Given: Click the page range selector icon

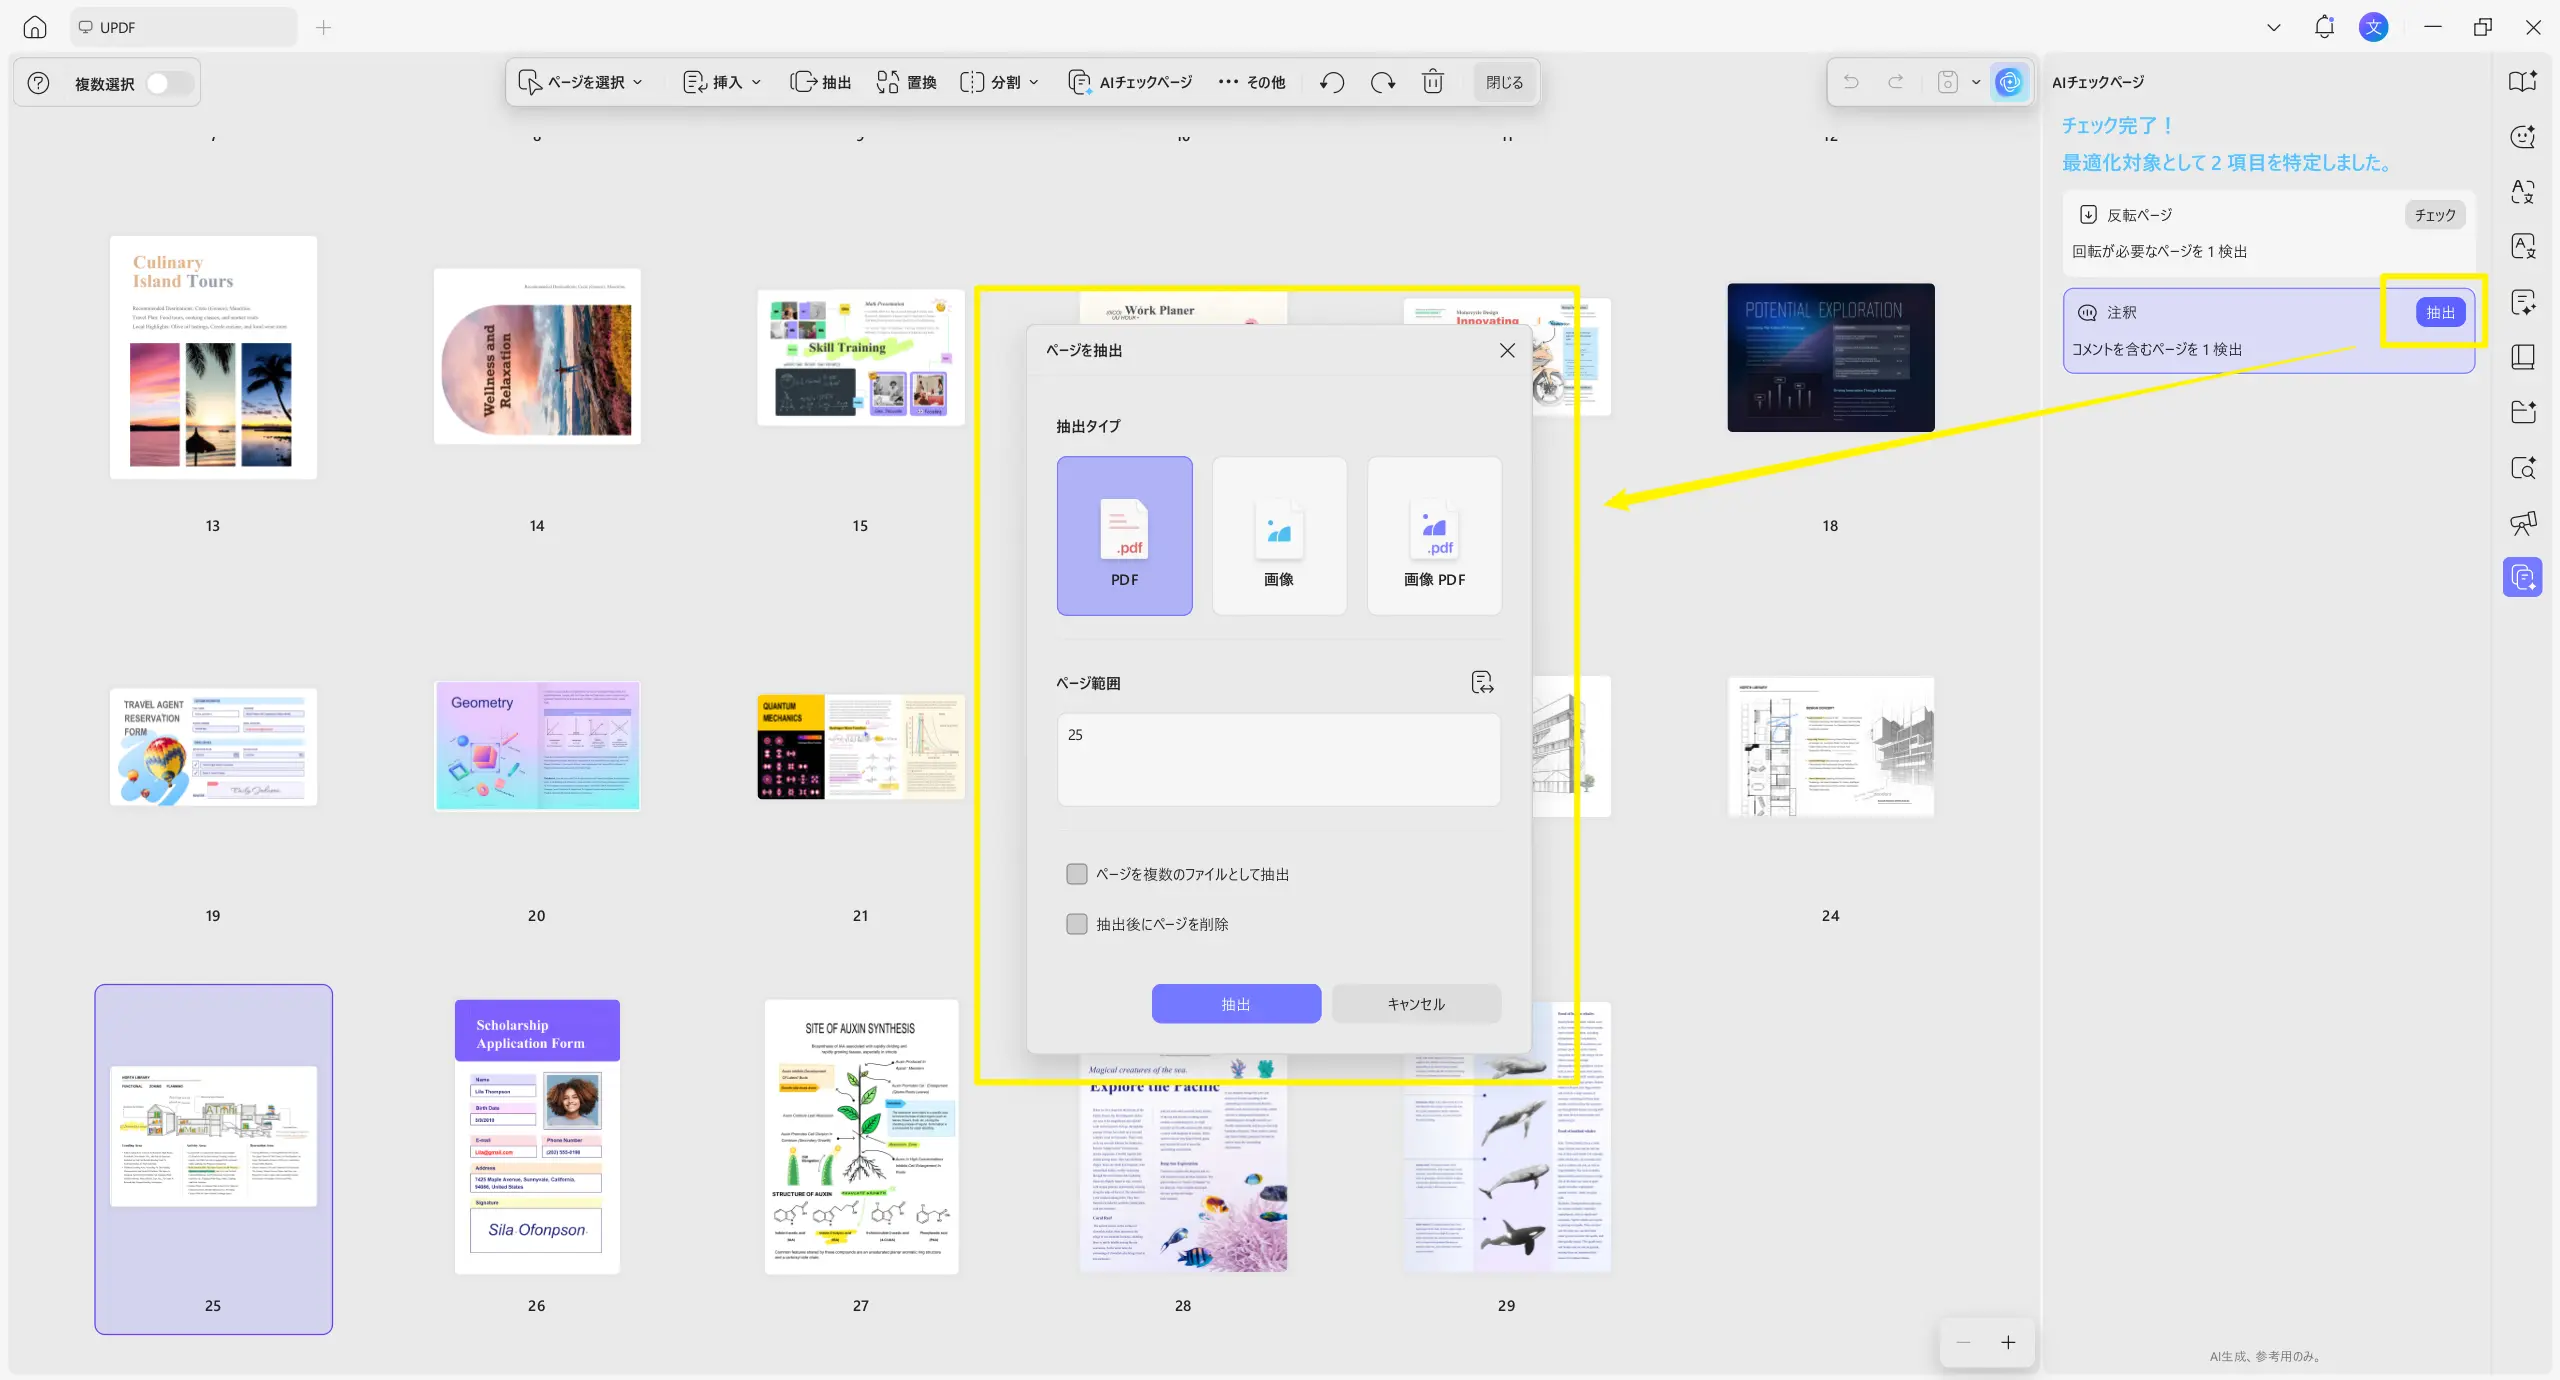Looking at the screenshot, I should pyautogui.click(x=1482, y=682).
